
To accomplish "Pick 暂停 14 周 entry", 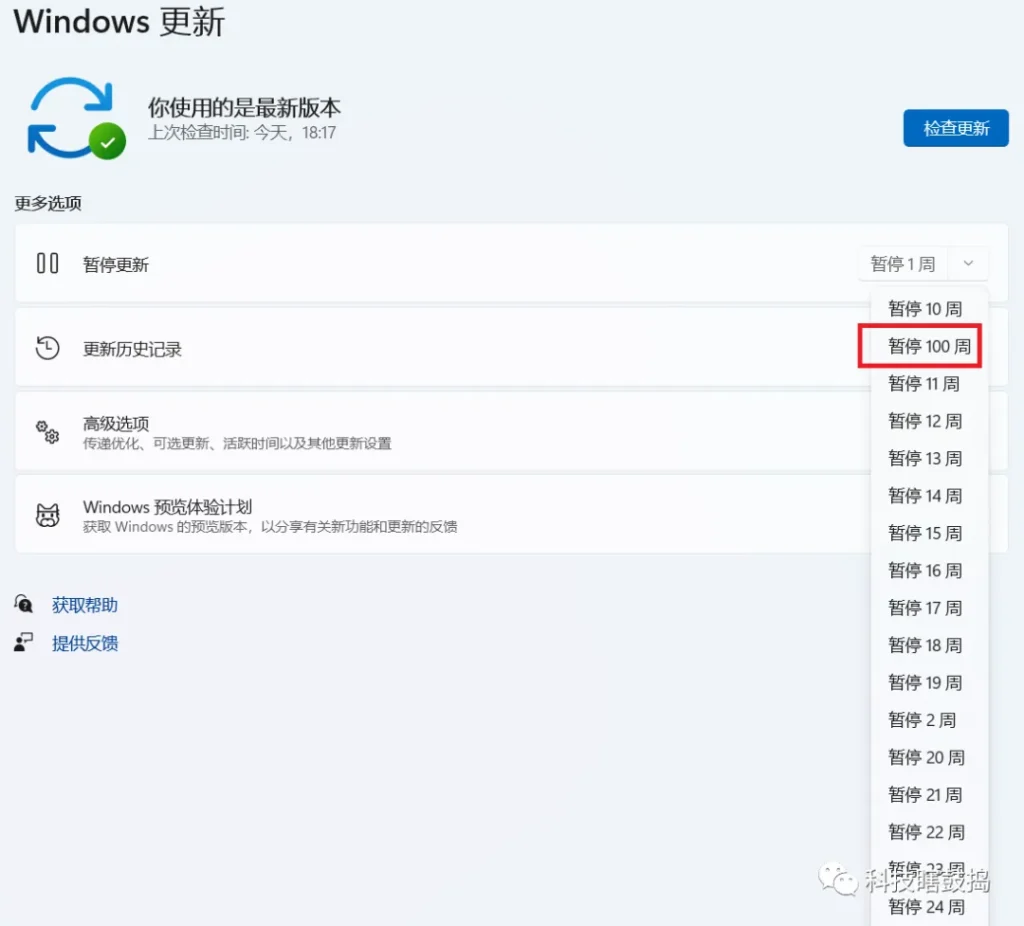I will click(x=925, y=495).
